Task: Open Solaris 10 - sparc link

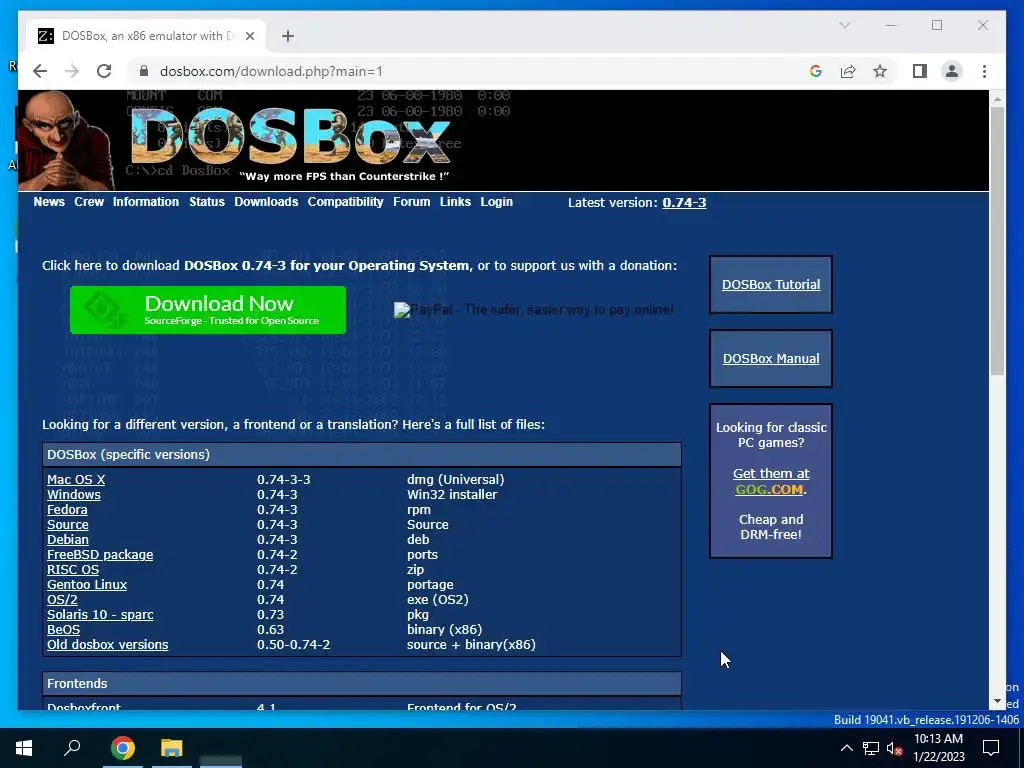Action: [100, 615]
